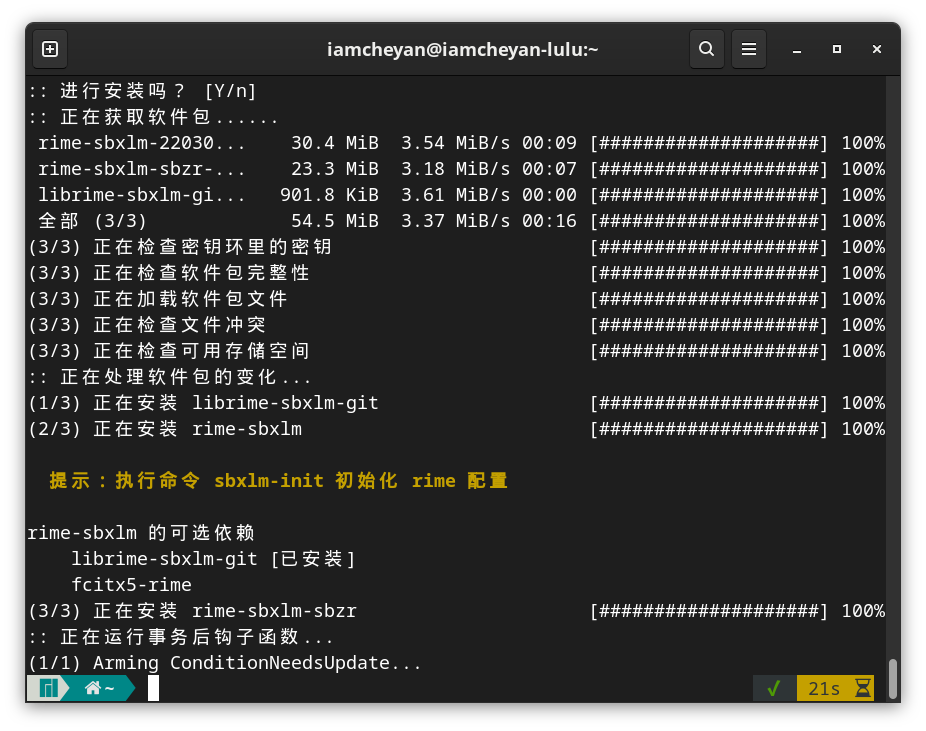The width and height of the screenshot is (926, 731).
Task: Click the 21s command duration indicator
Action: [822, 688]
